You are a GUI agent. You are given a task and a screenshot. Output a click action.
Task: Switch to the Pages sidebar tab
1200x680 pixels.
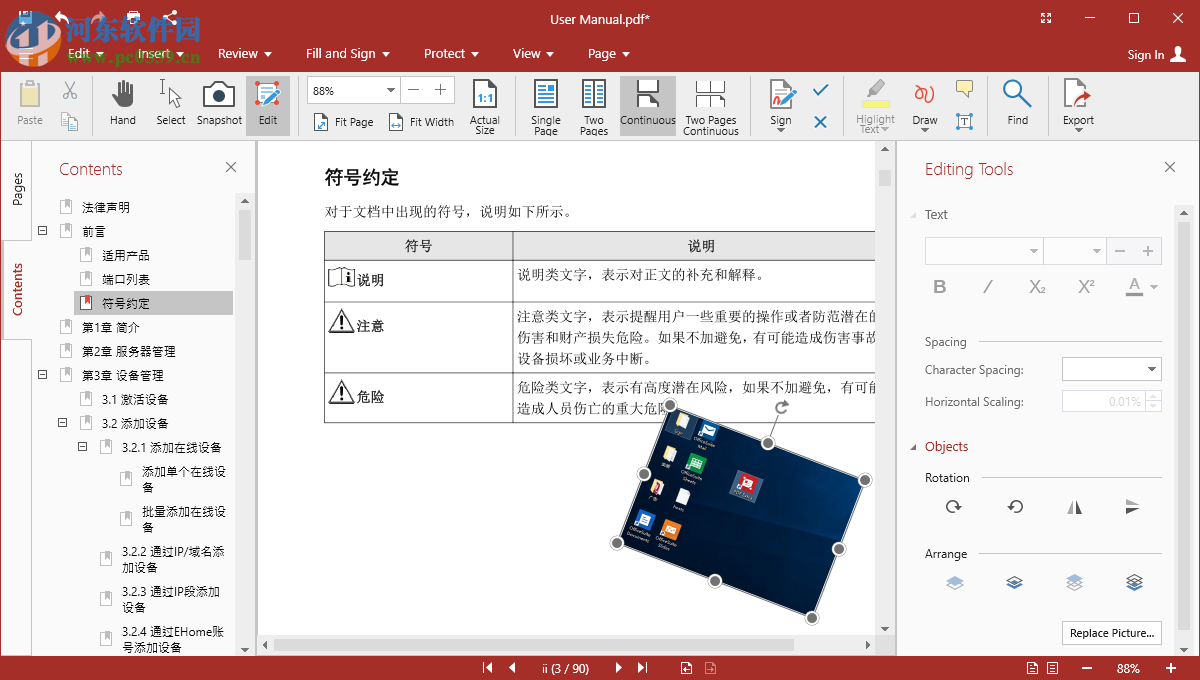pyautogui.click(x=17, y=185)
